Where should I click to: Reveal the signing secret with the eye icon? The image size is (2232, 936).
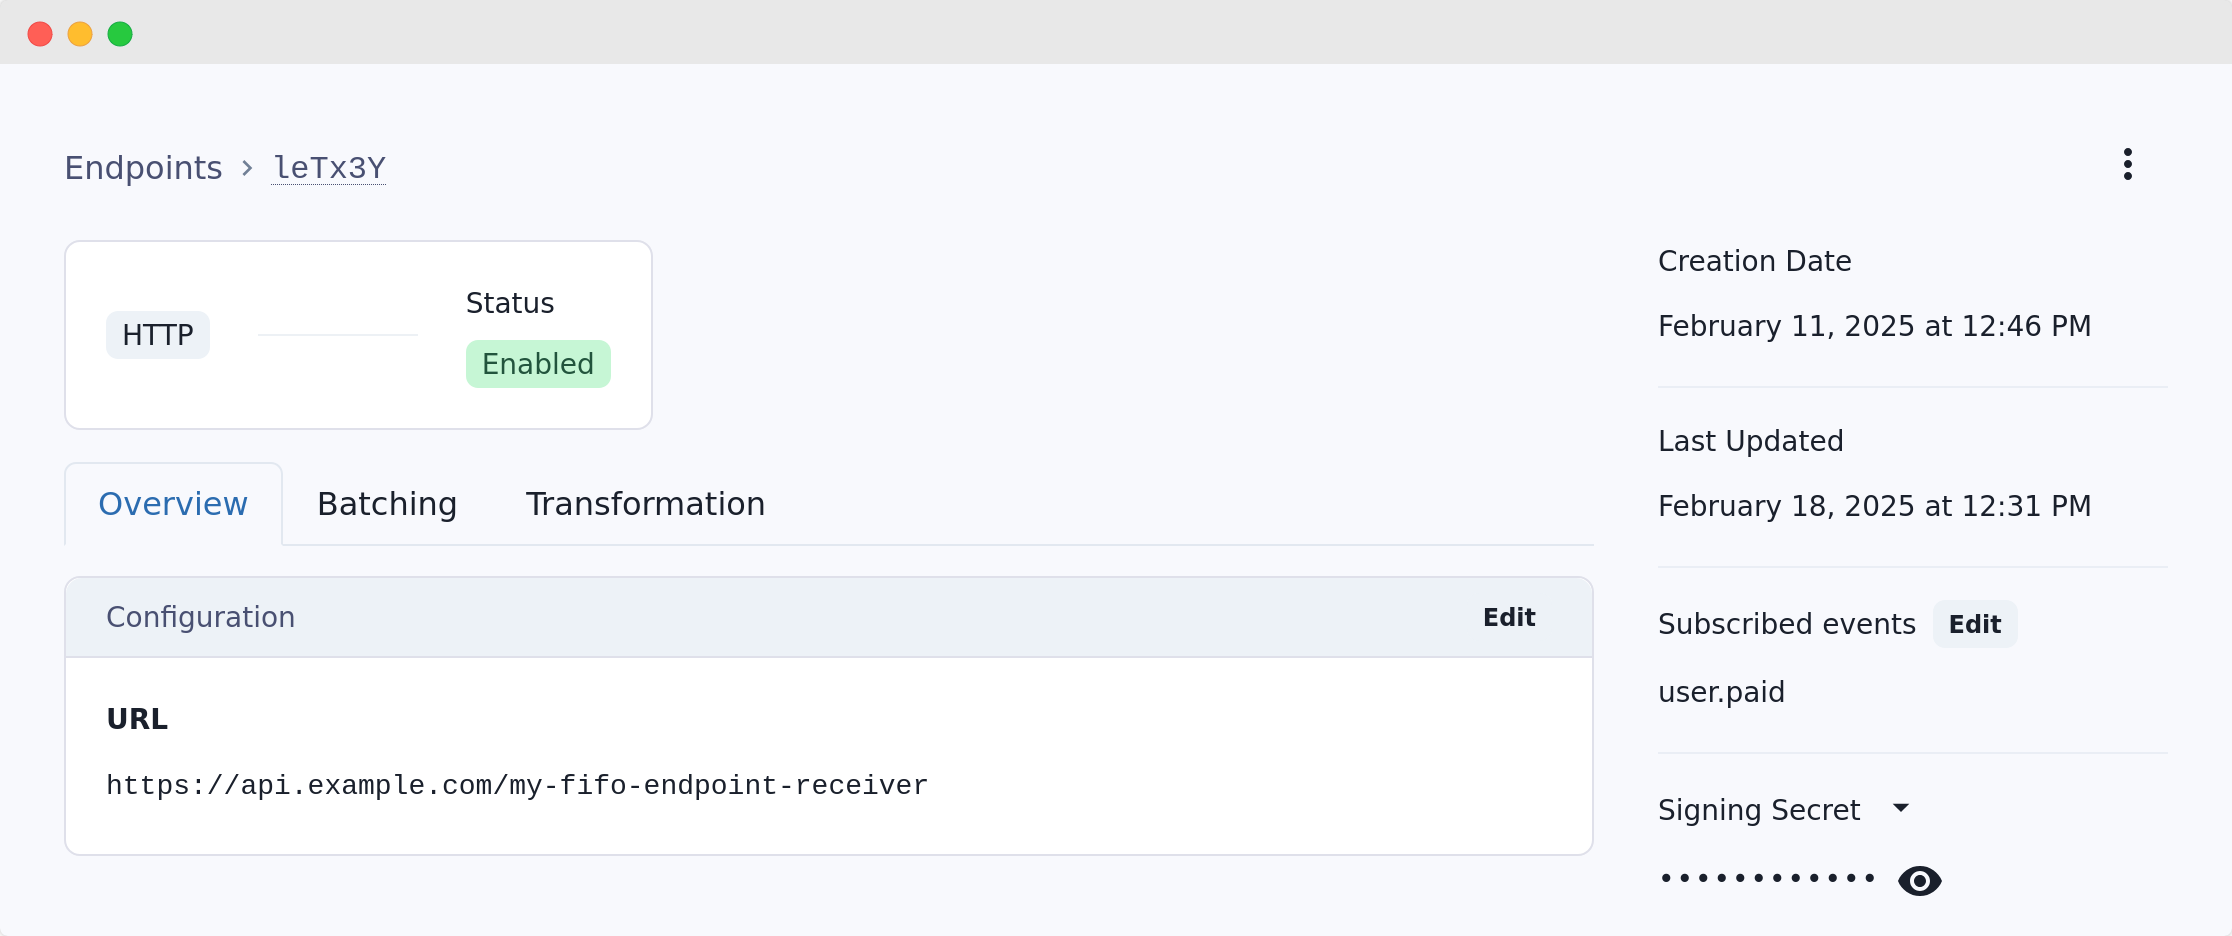coord(1920,880)
